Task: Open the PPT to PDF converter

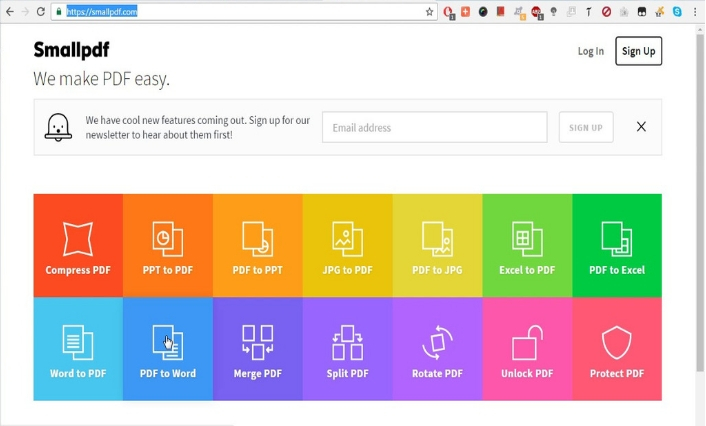Action: pyautogui.click(x=168, y=245)
